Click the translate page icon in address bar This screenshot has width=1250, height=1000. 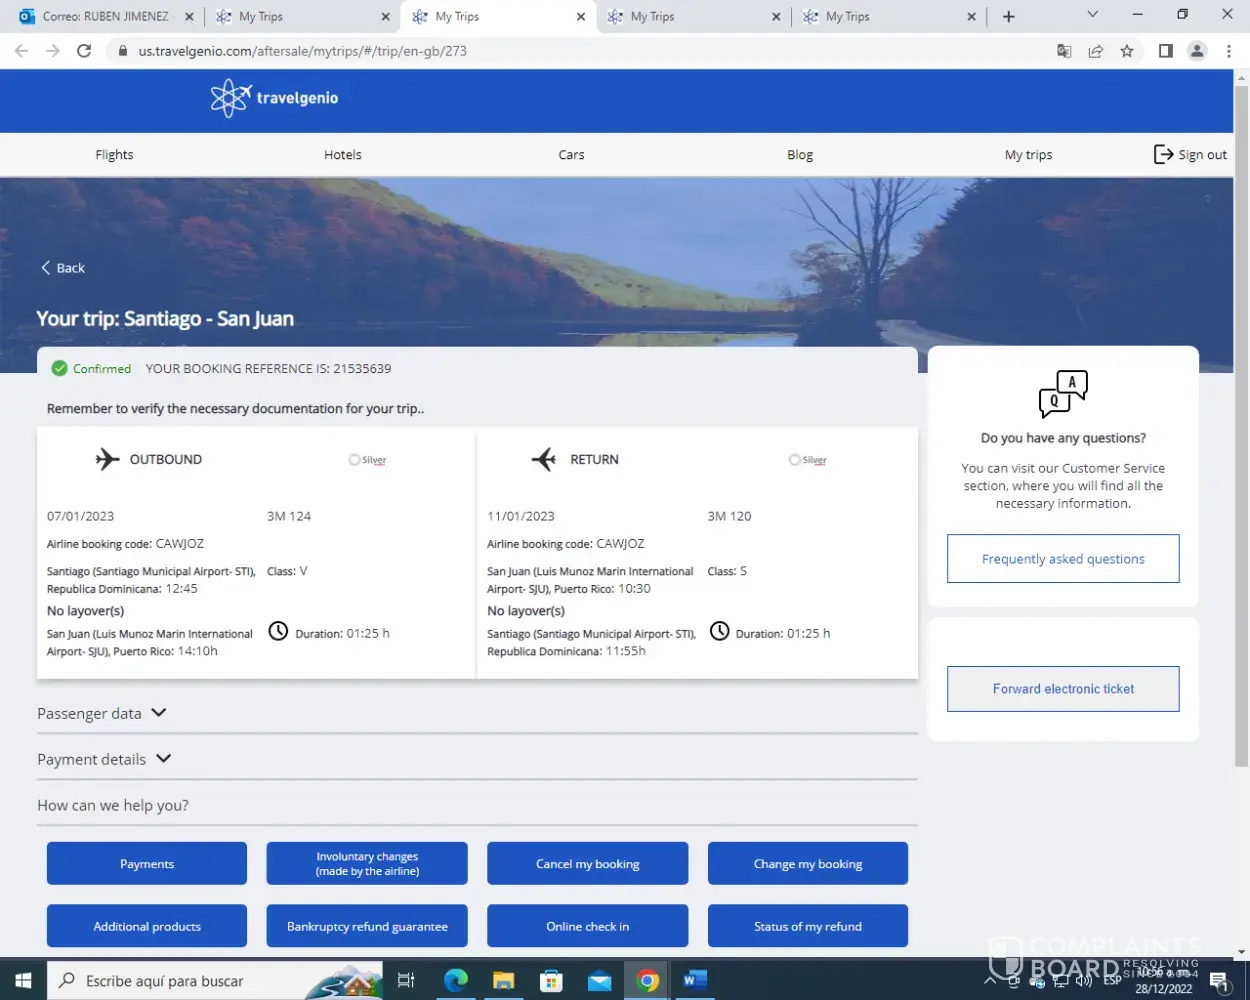tap(1064, 51)
